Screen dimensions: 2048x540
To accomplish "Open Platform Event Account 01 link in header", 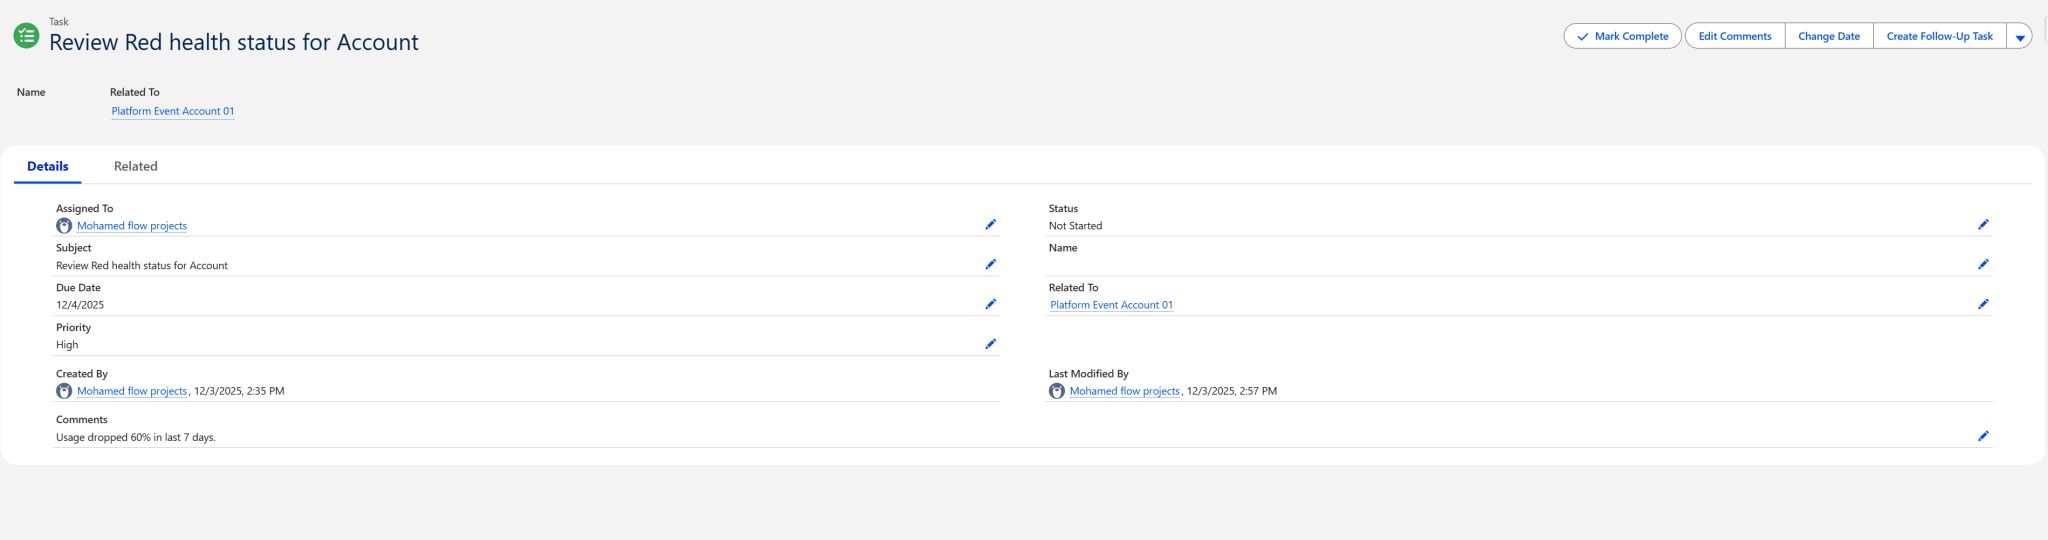I will 173,111.
